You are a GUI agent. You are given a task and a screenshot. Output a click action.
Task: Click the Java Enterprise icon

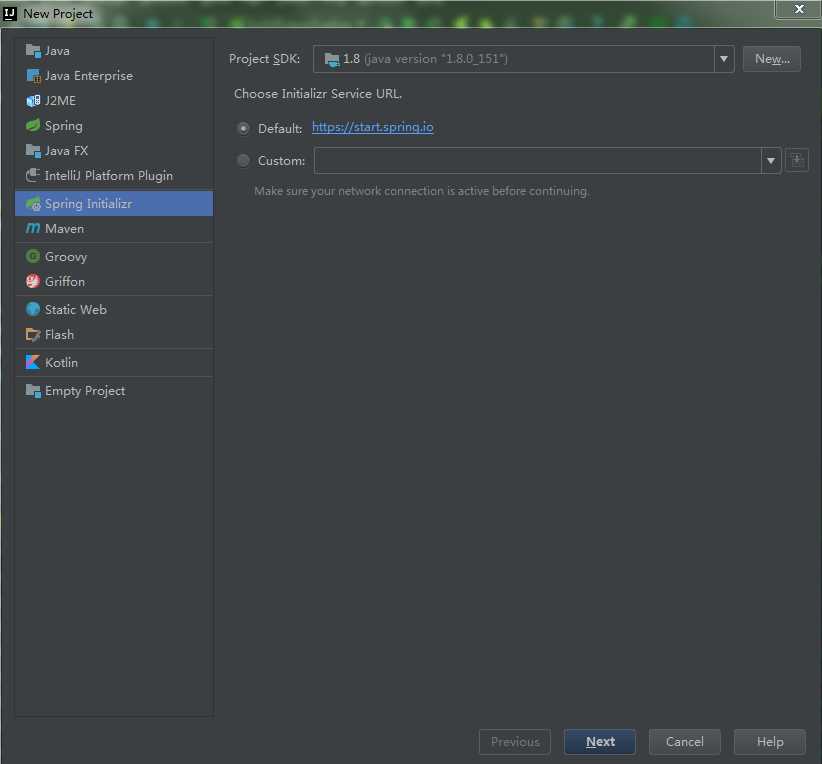[33, 76]
